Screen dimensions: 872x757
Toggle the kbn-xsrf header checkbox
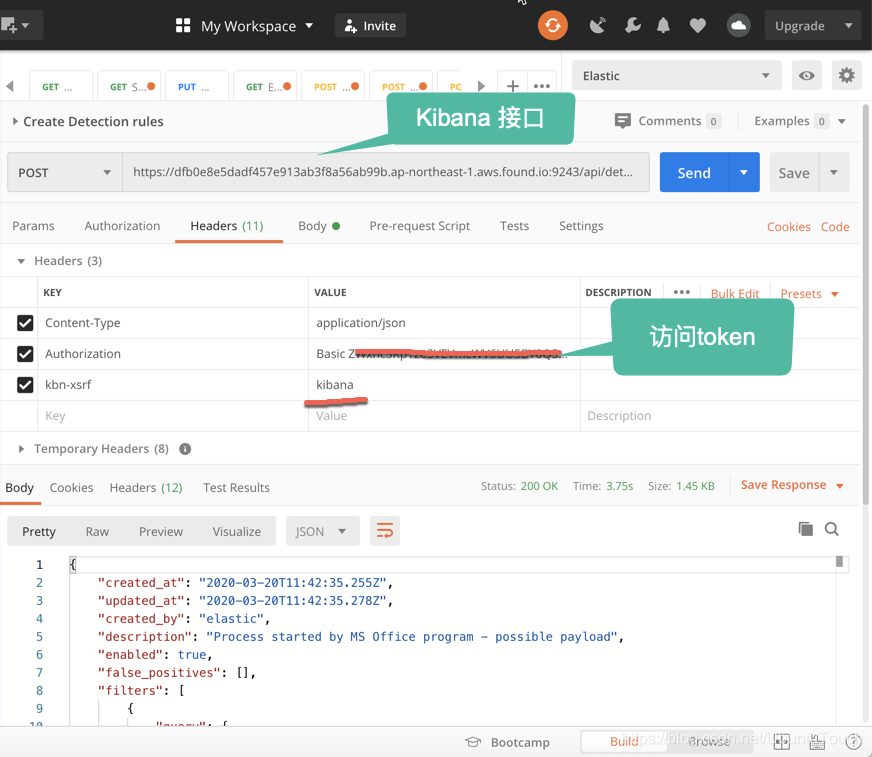point(25,385)
